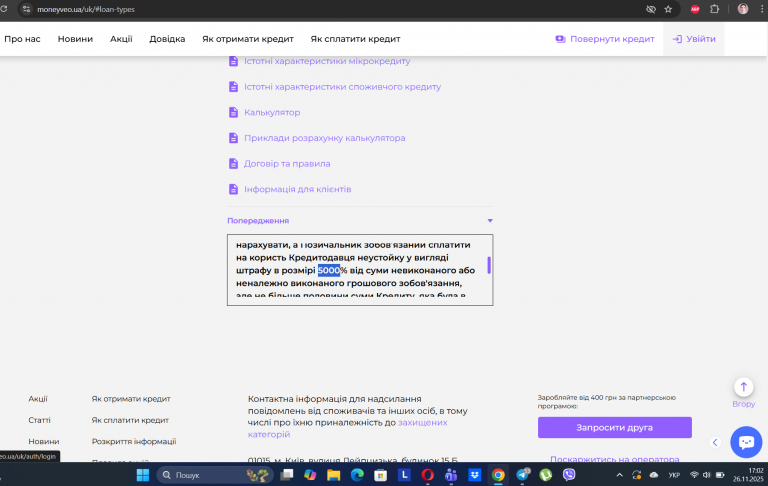Open Opera browser from the taskbar
Screen dimensions: 768x486
click(428, 475)
